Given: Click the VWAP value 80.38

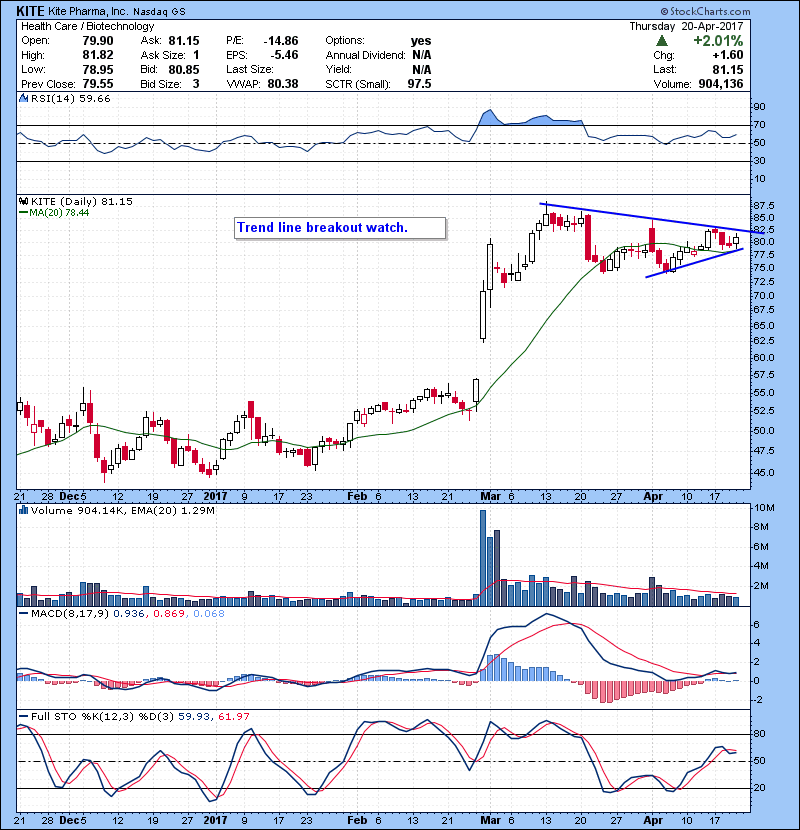Looking at the screenshot, I should 283,84.
